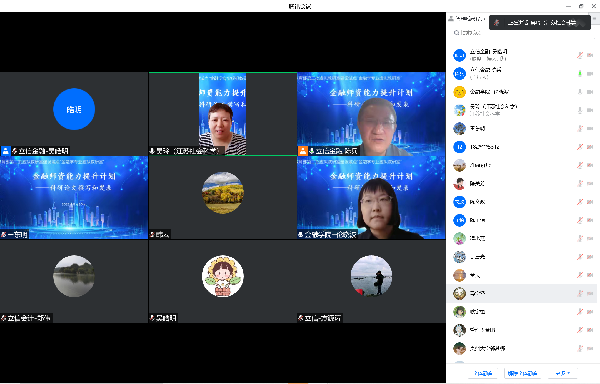Click the dark mute notification banner
The image size is (600, 384).
540,23
